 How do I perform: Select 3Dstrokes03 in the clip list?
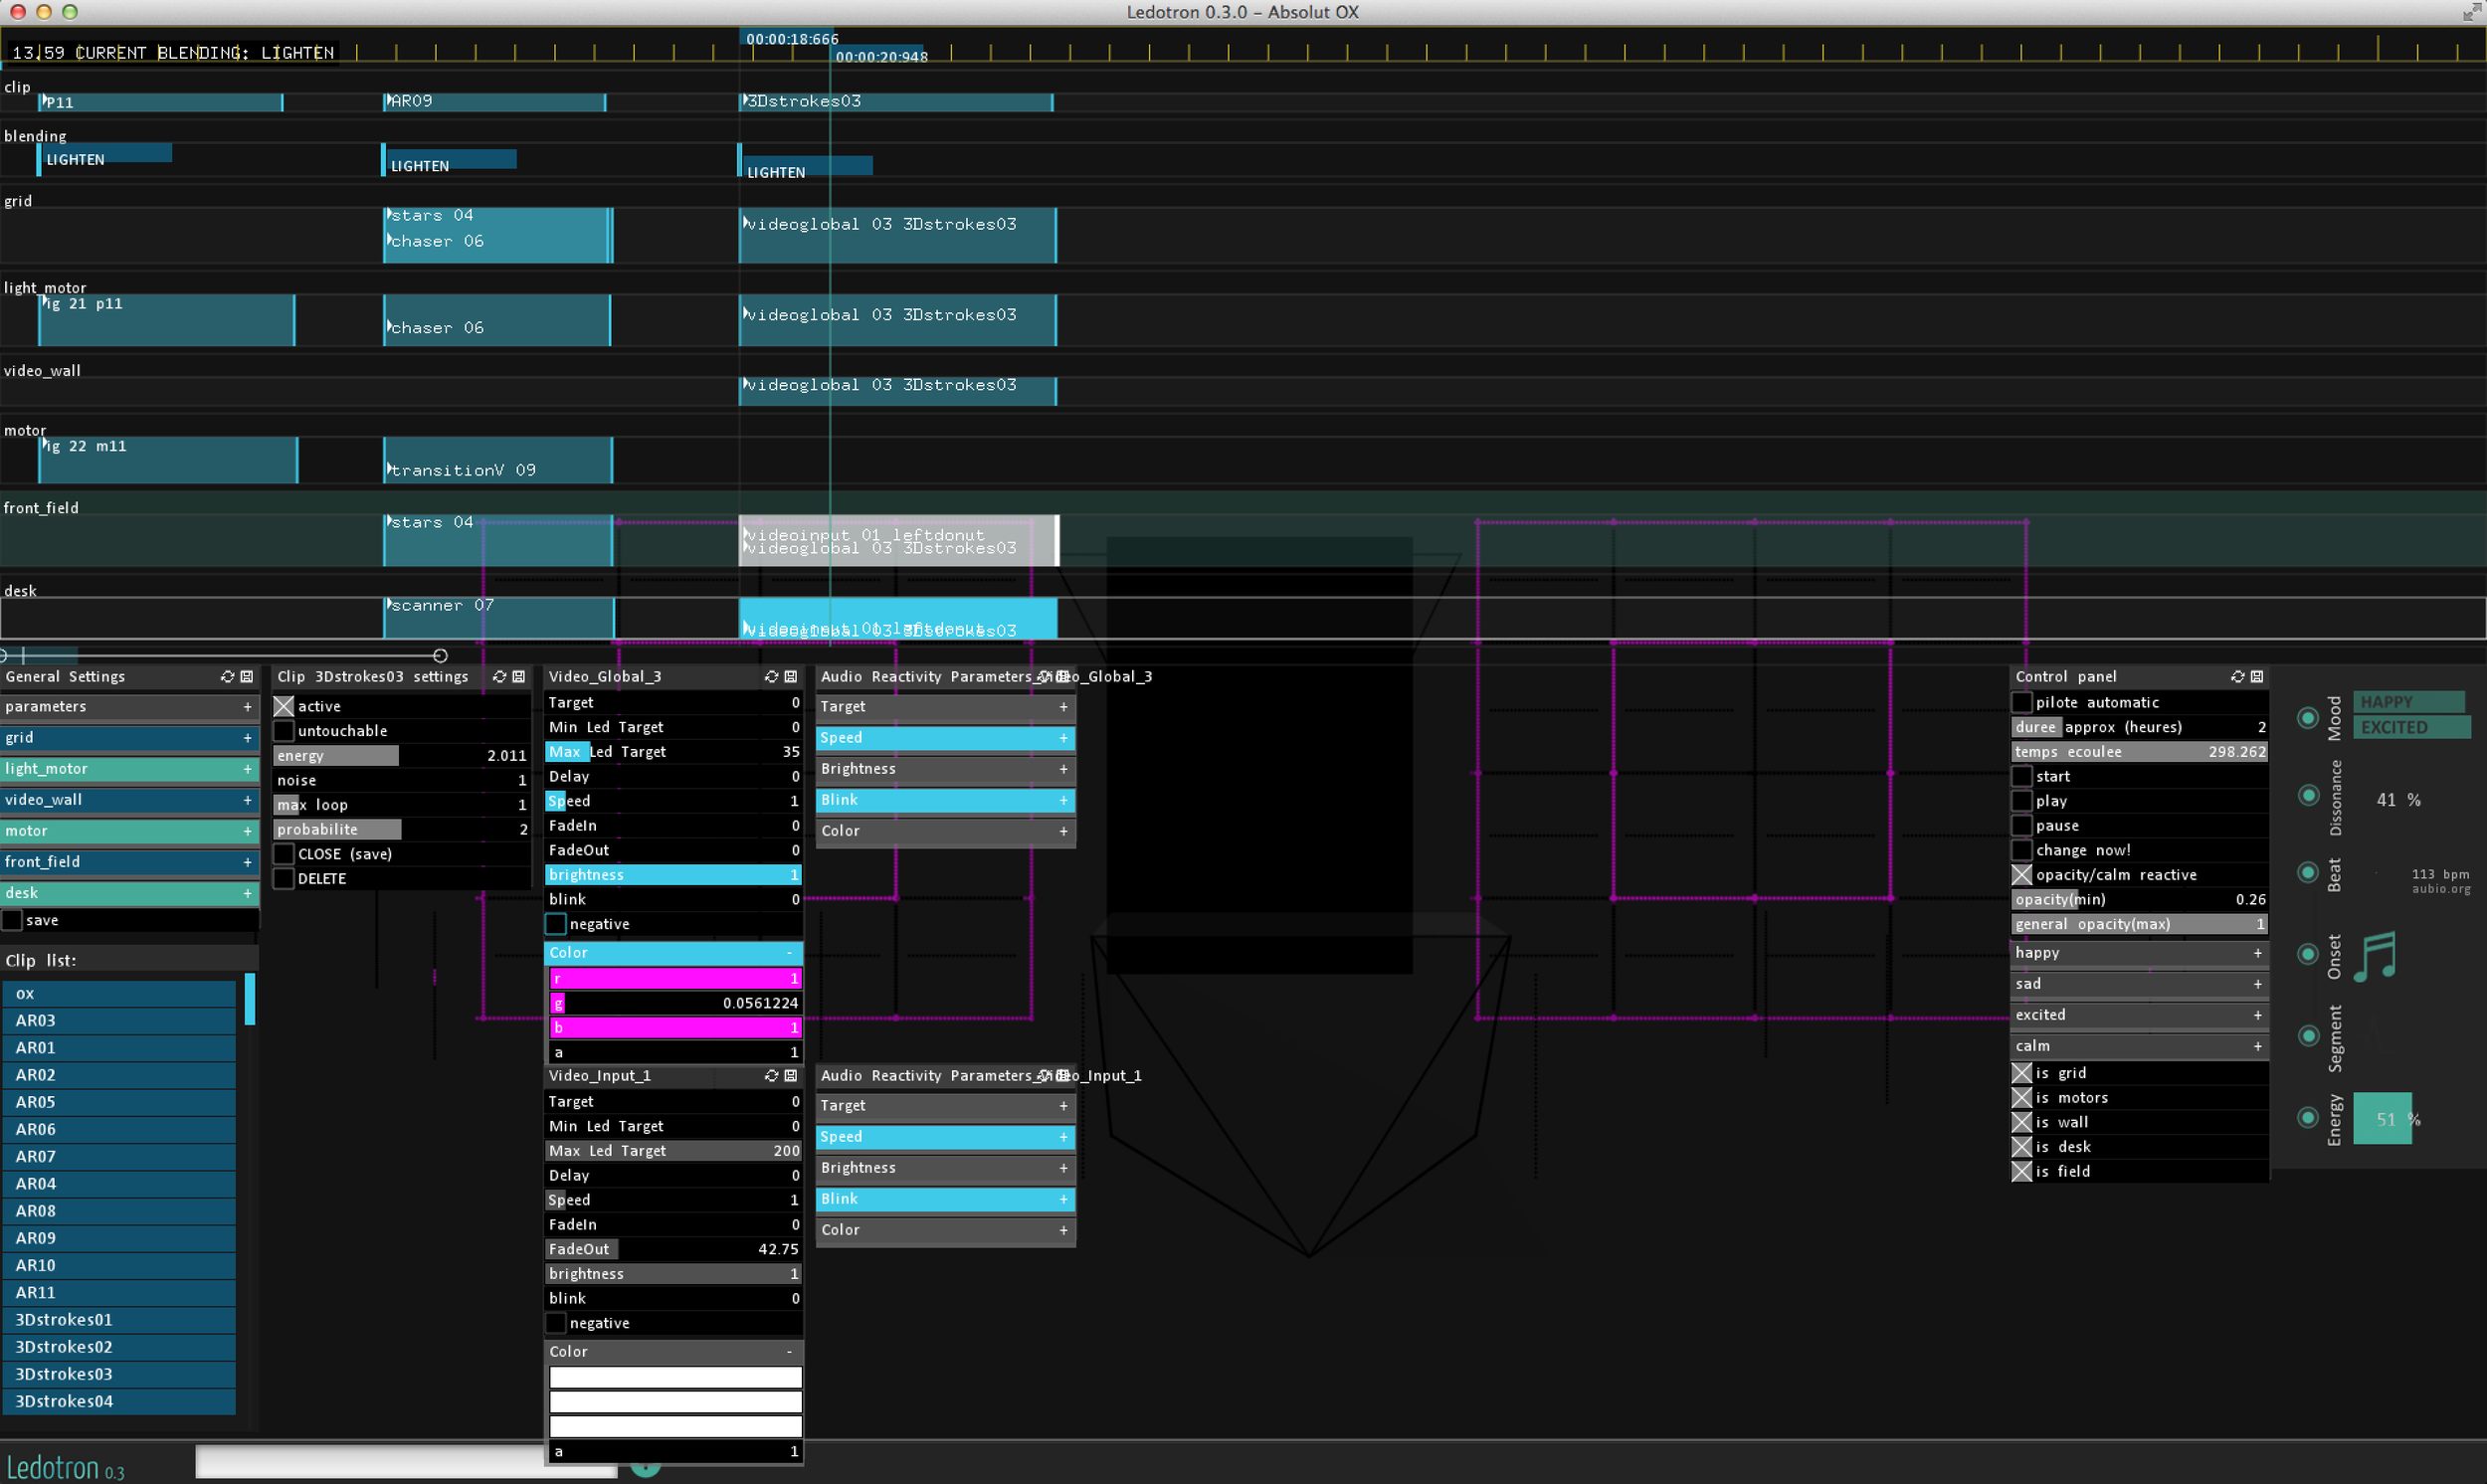pos(119,1375)
